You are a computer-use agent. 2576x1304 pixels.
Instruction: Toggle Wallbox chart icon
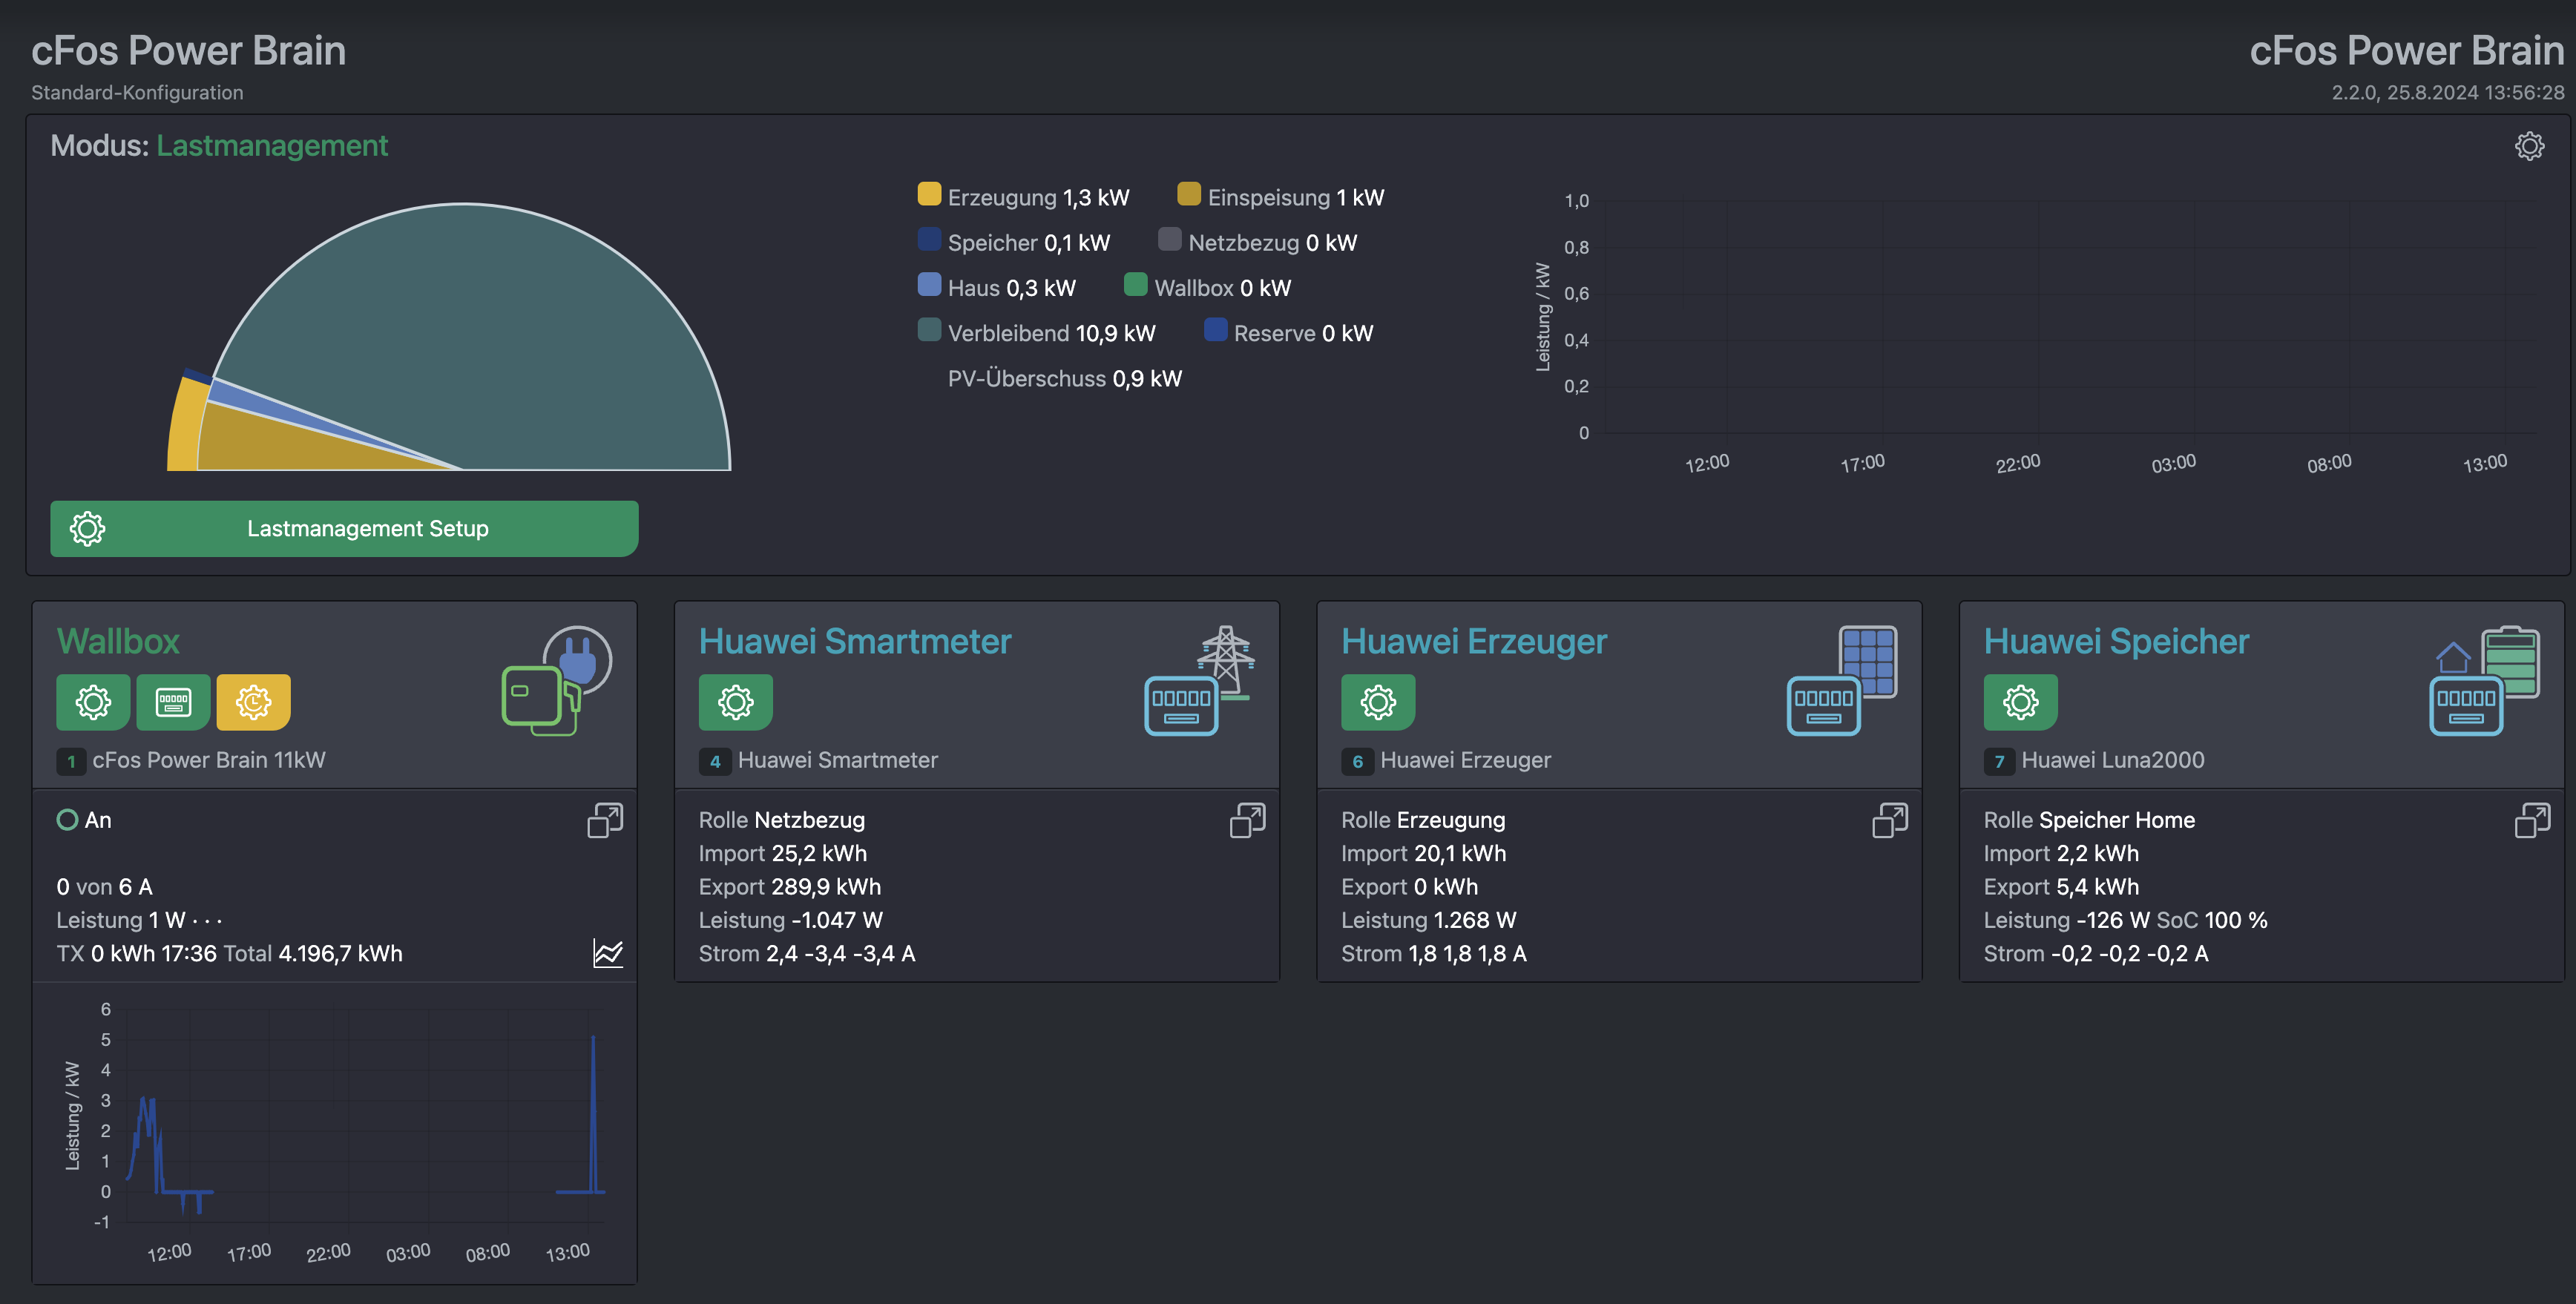pyautogui.click(x=608, y=953)
